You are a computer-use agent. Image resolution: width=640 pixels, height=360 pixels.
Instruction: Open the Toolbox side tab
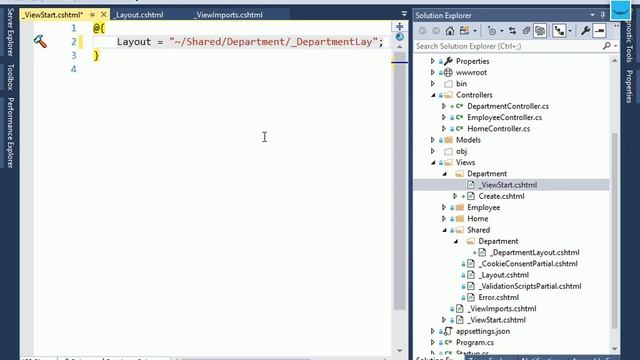pos(10,77)
